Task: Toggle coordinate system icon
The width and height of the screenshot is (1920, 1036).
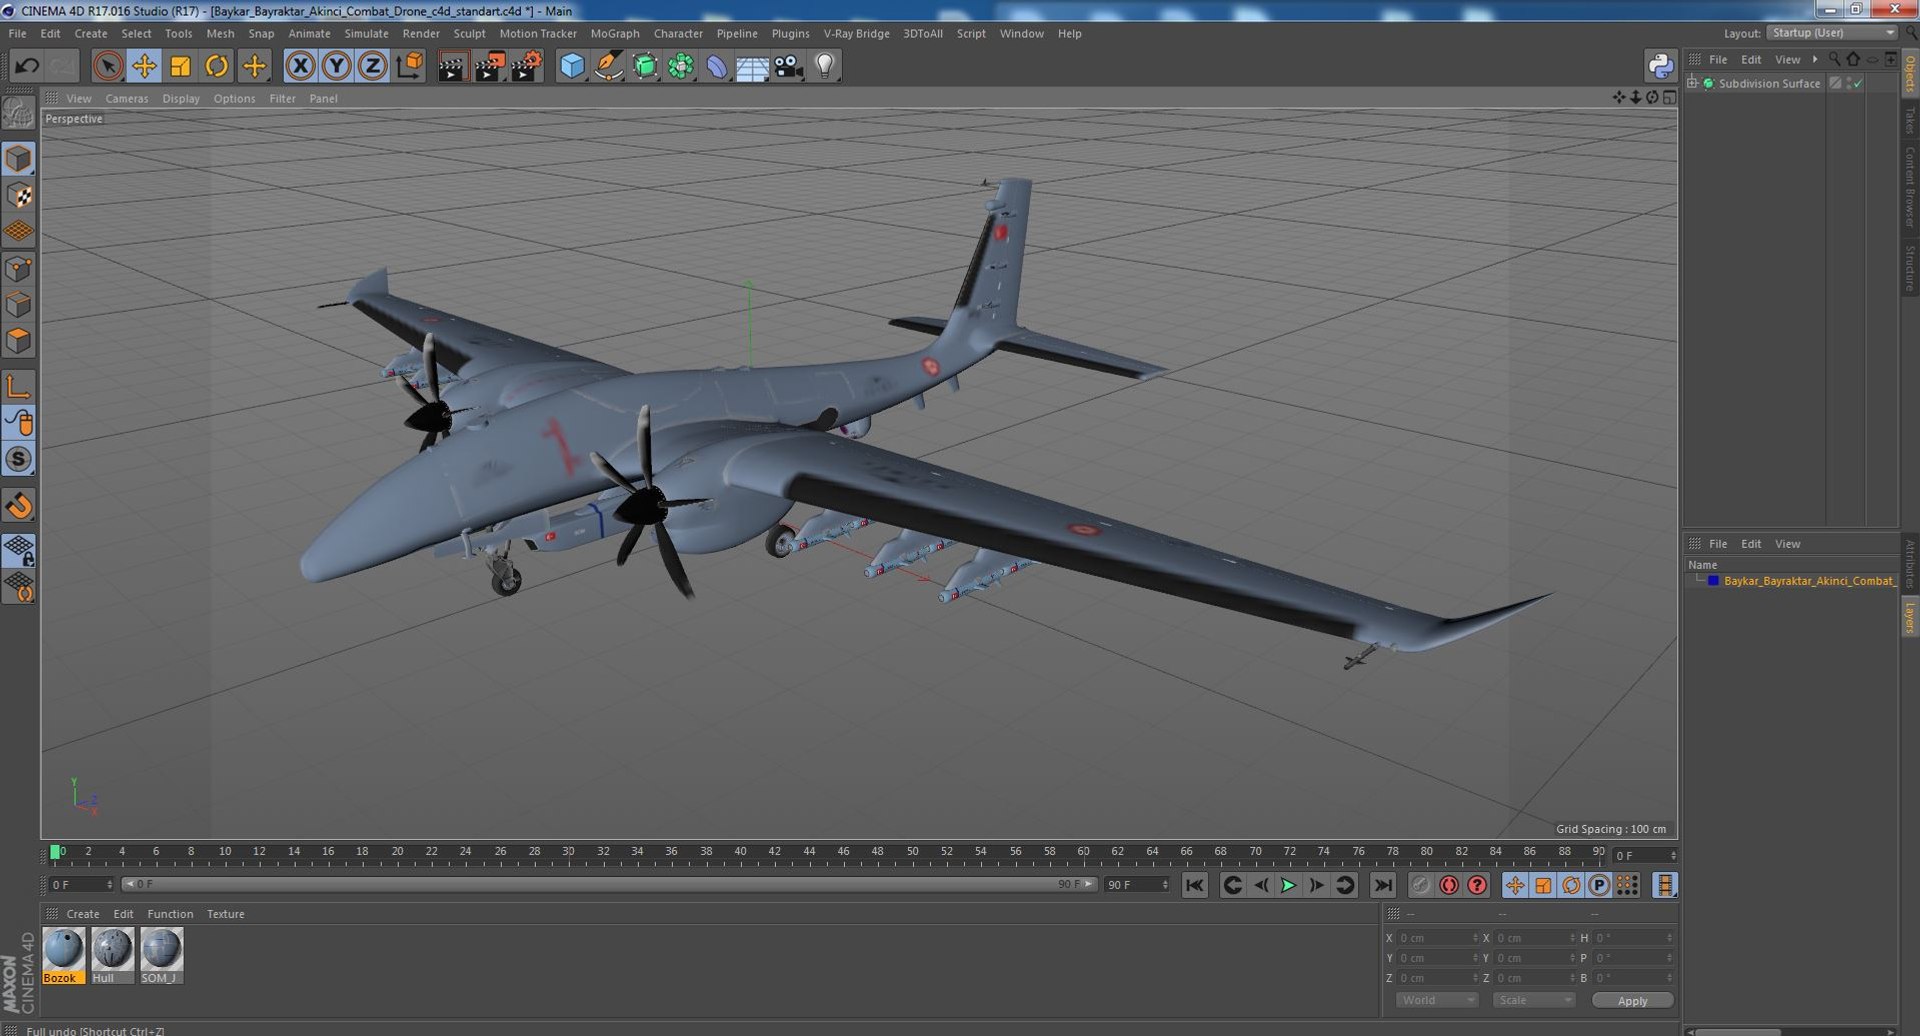Action: click(410, 66)
